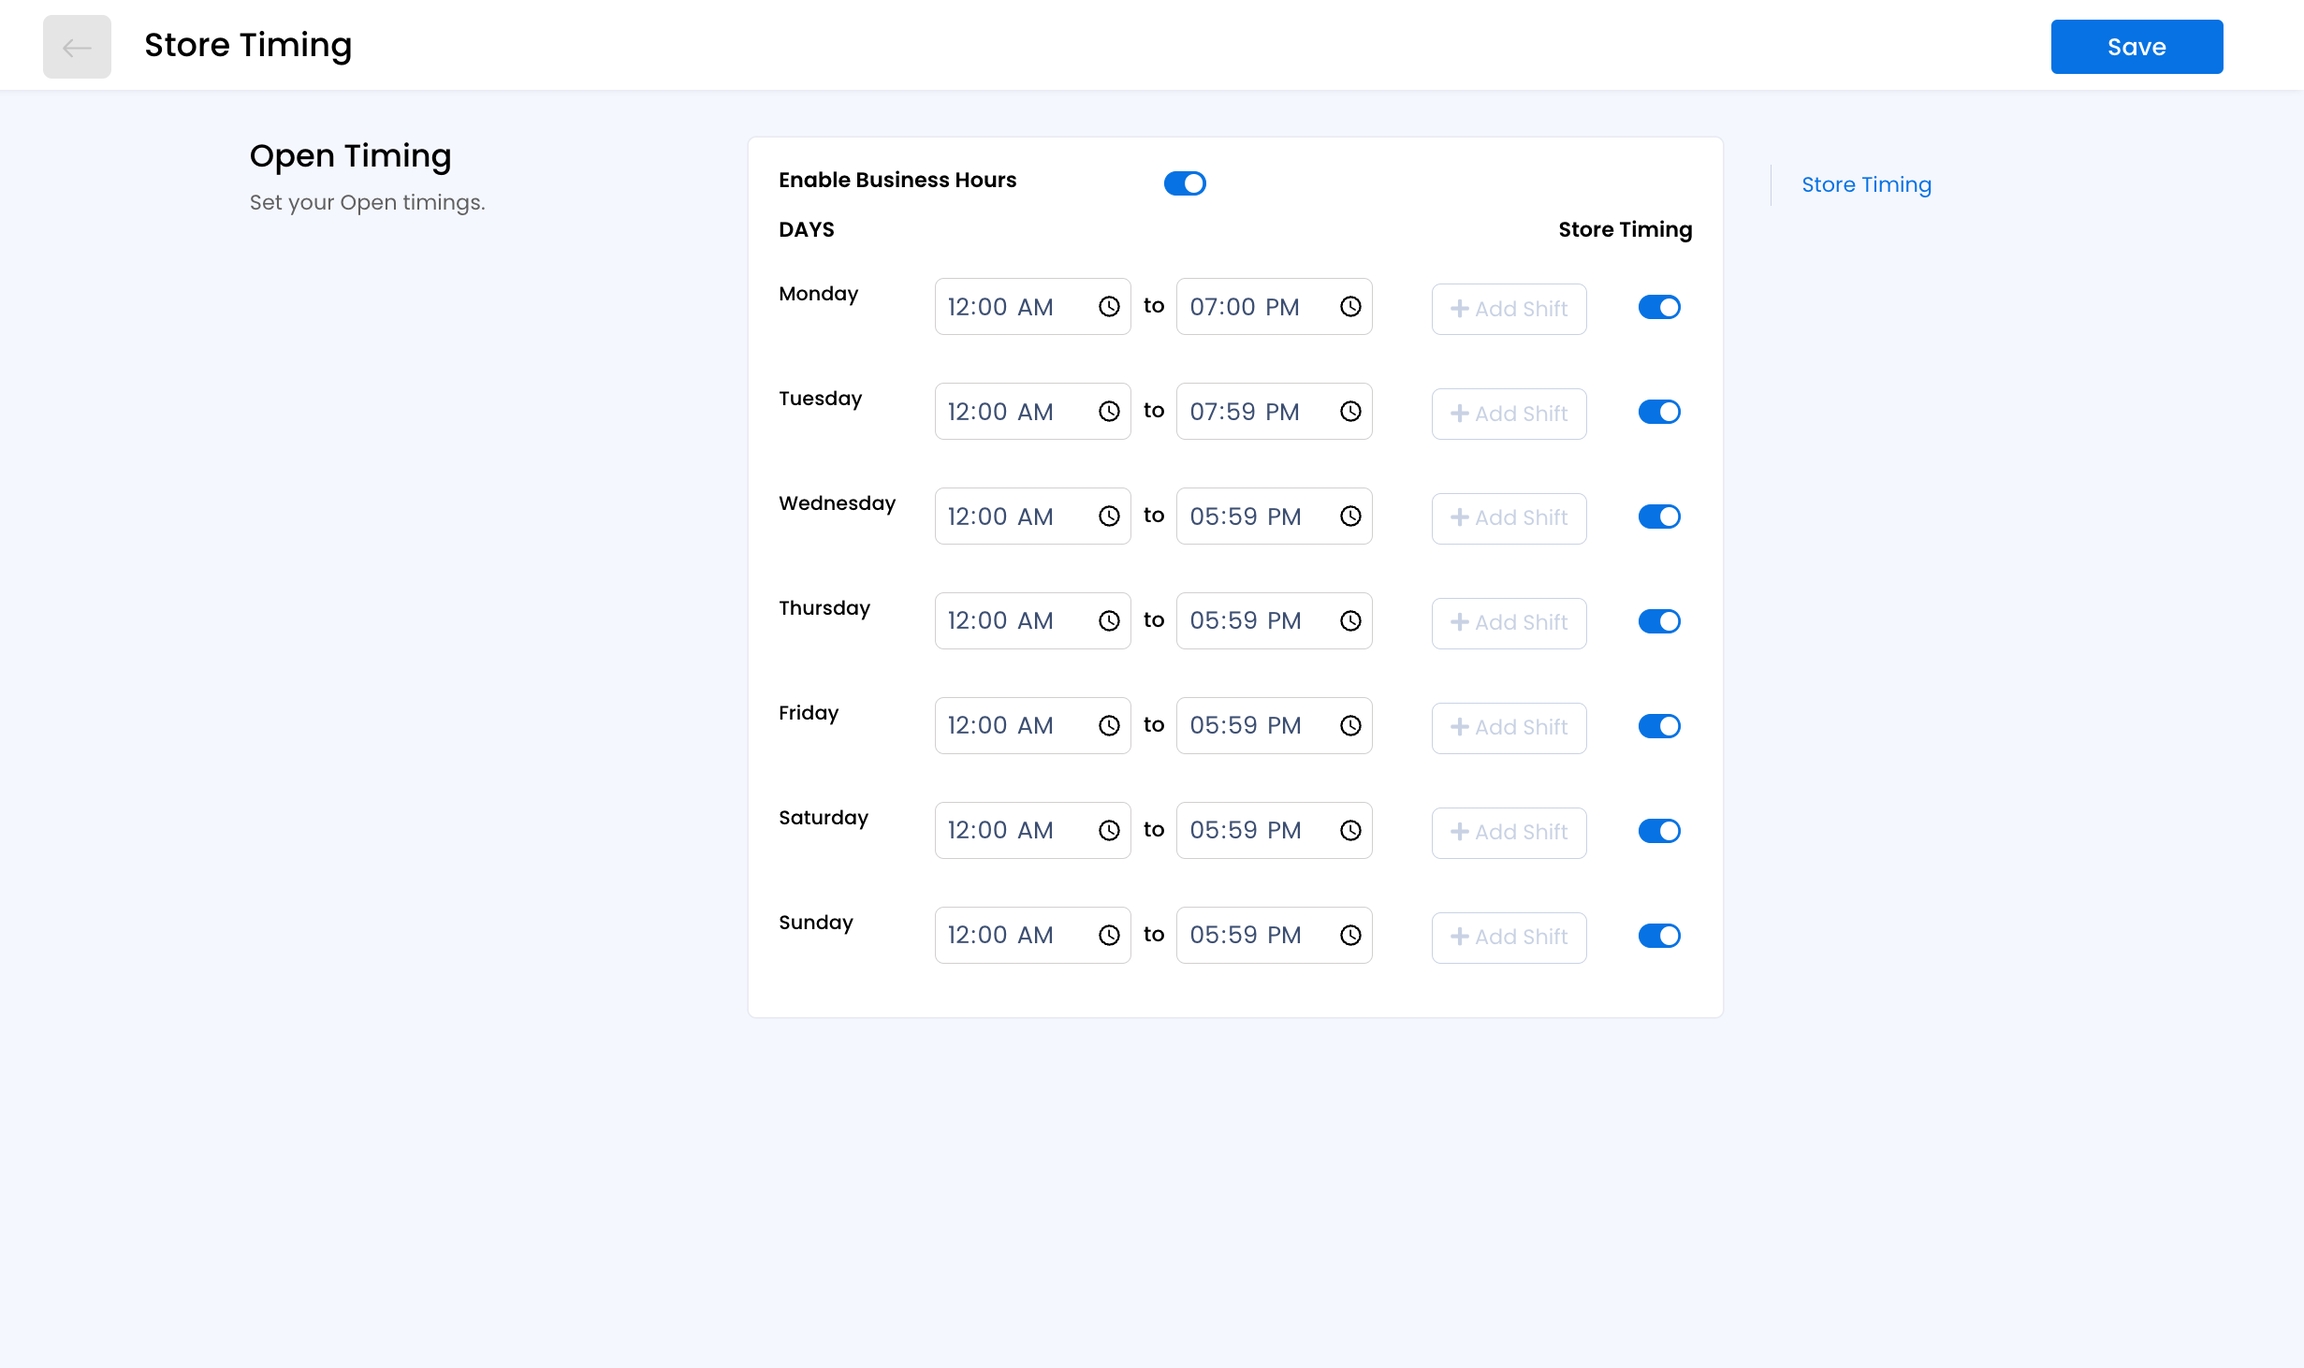This screenshot has width=2304, height=1368.
Task: Click clock icon in Wednesday opening time
Action: tap(1108, 517)
